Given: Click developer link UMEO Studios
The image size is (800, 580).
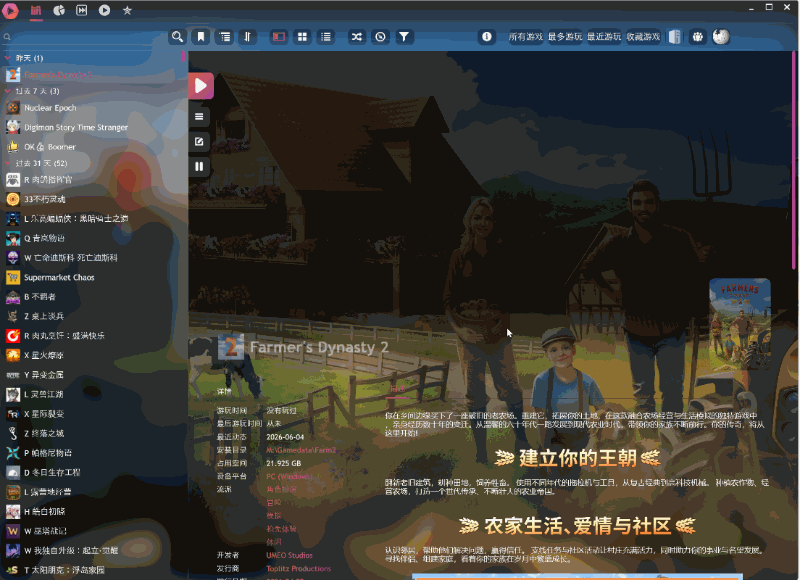Looking at the screenshot, I should click(289, 555).
